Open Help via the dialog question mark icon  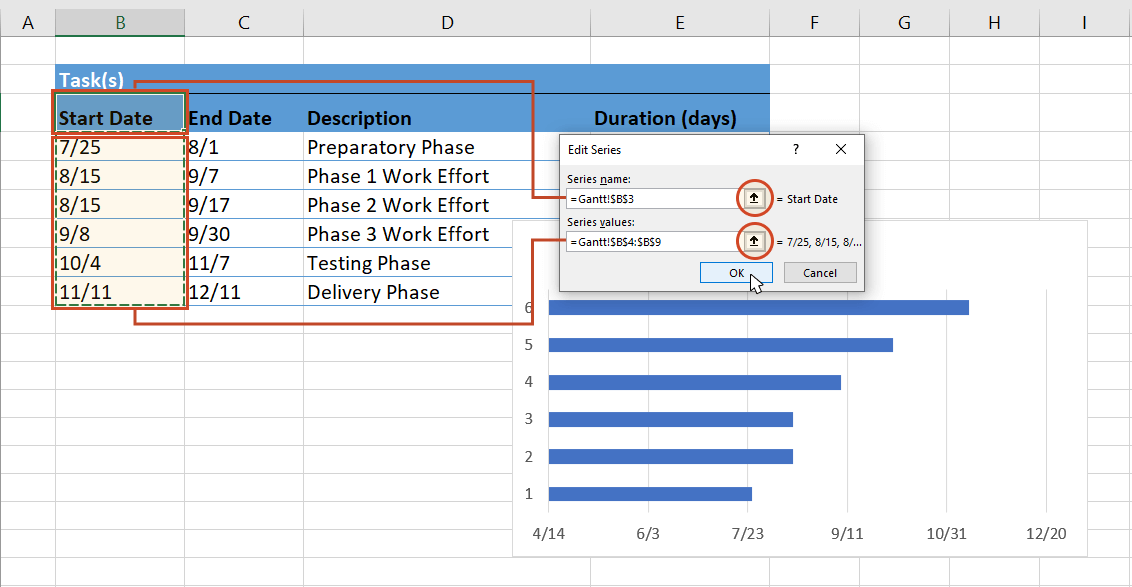pyautogui.click(x=795, y=149)
